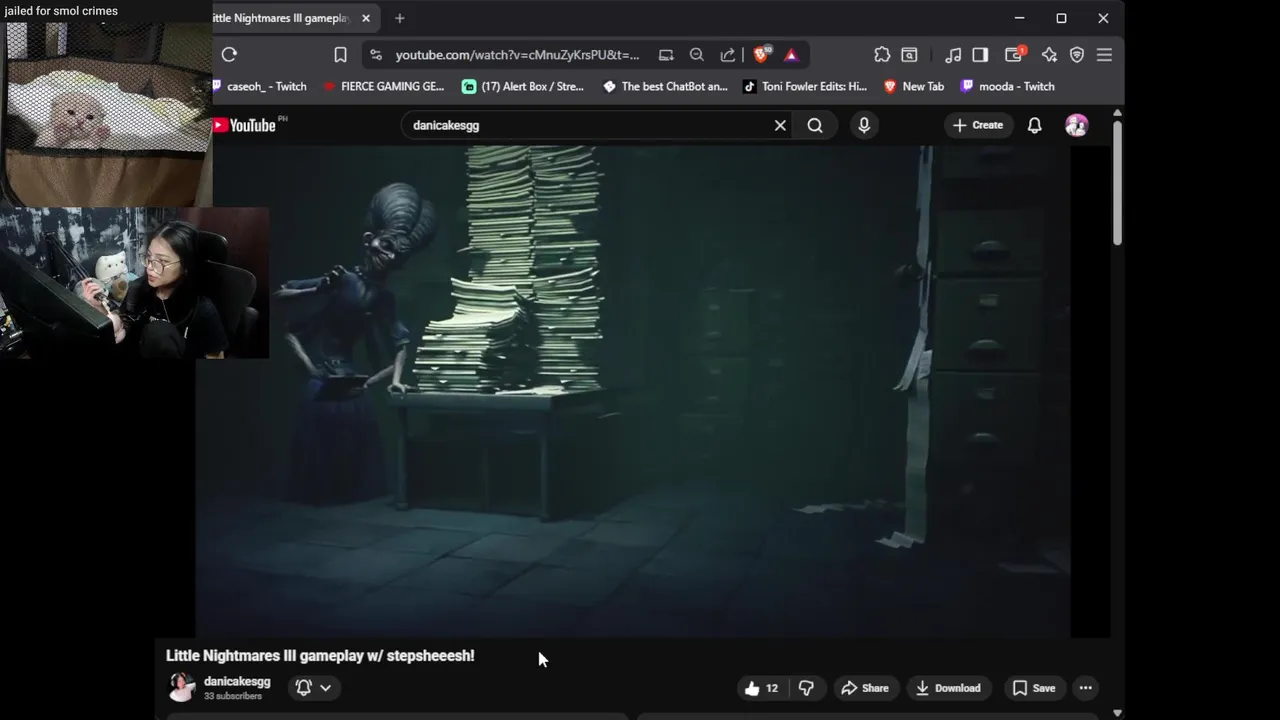The width and height of the screenshot is (1280, 720).
Task: Reload the page with the refresh icon
Action: click(229, 55)
